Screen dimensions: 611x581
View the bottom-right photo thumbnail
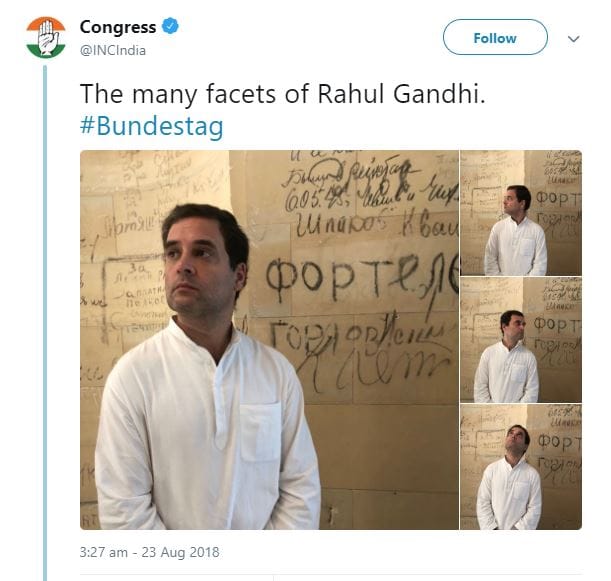click(x=520, y=467)
